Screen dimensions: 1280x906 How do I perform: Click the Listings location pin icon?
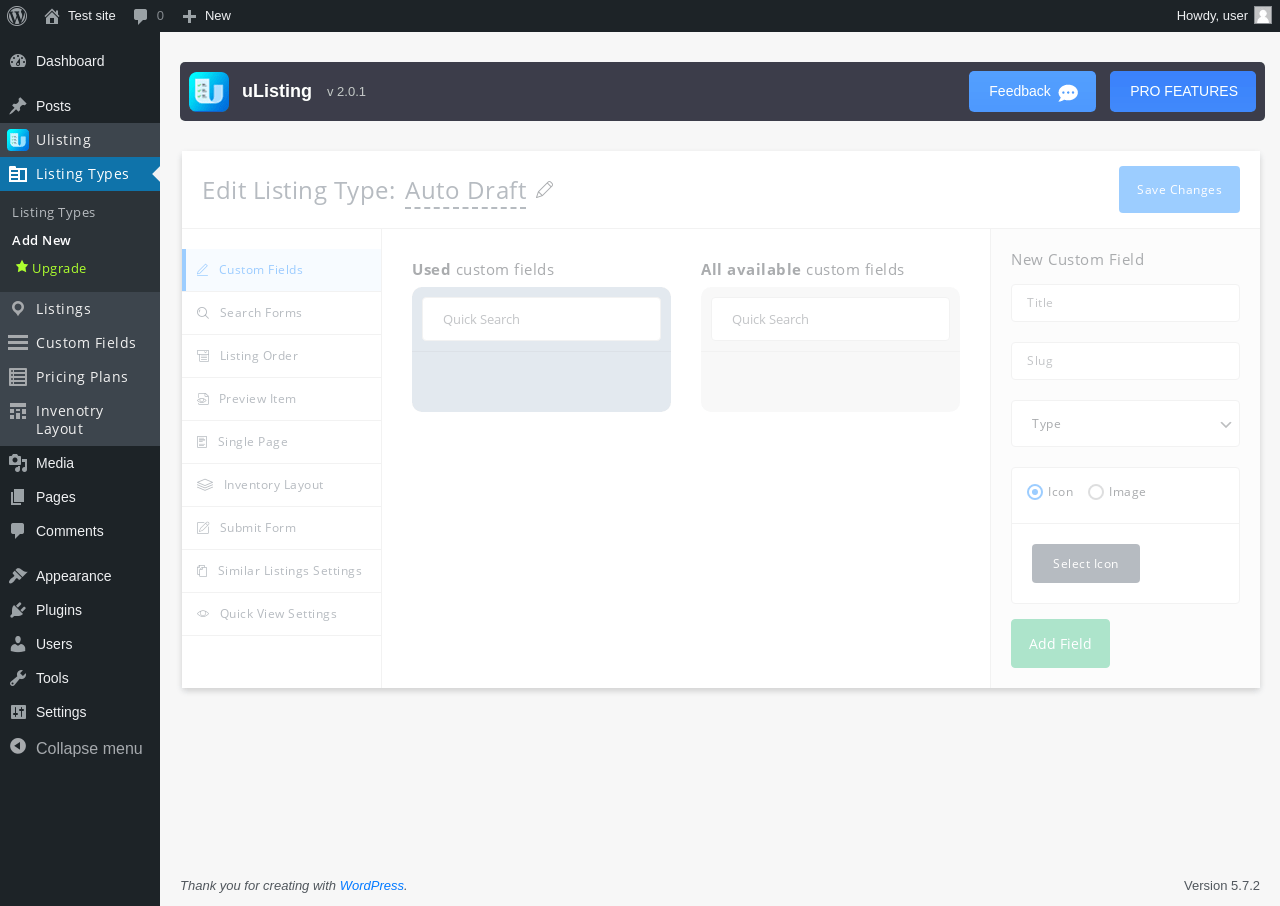point(18,309)
